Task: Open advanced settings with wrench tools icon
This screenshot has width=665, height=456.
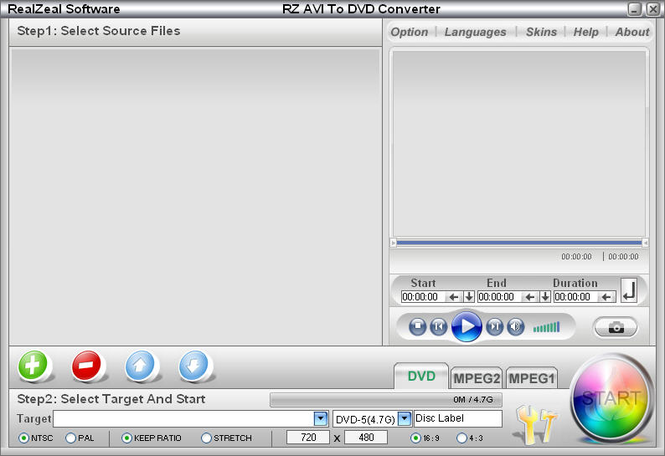Action: coord(535,424)
